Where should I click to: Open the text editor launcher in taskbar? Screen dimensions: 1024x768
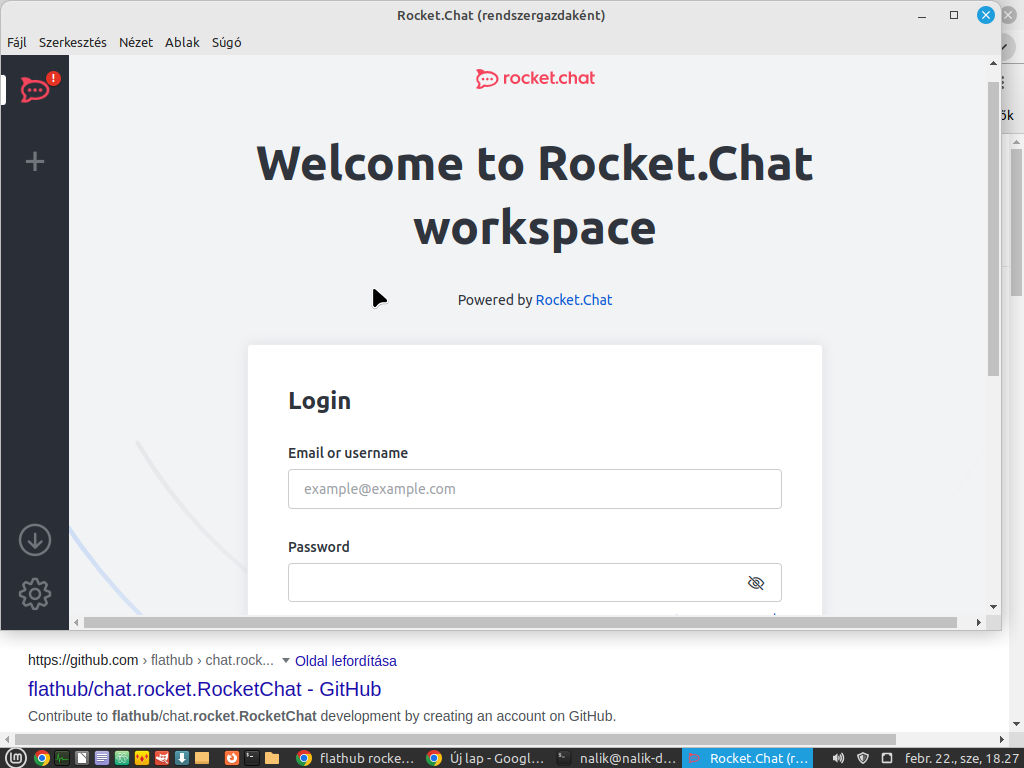(102, 758)
